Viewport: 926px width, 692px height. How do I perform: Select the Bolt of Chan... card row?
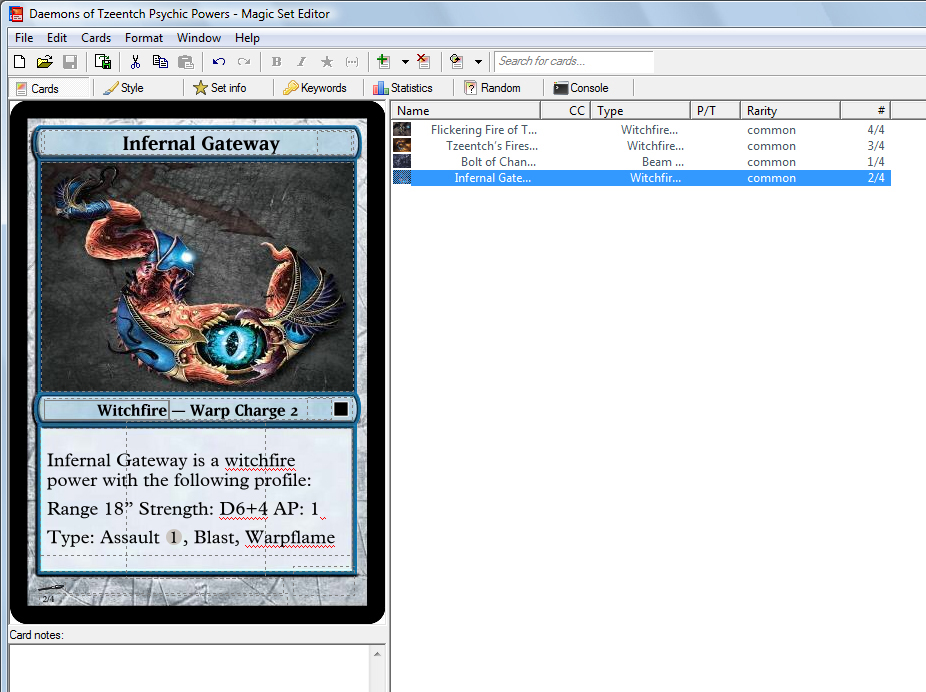641,161
